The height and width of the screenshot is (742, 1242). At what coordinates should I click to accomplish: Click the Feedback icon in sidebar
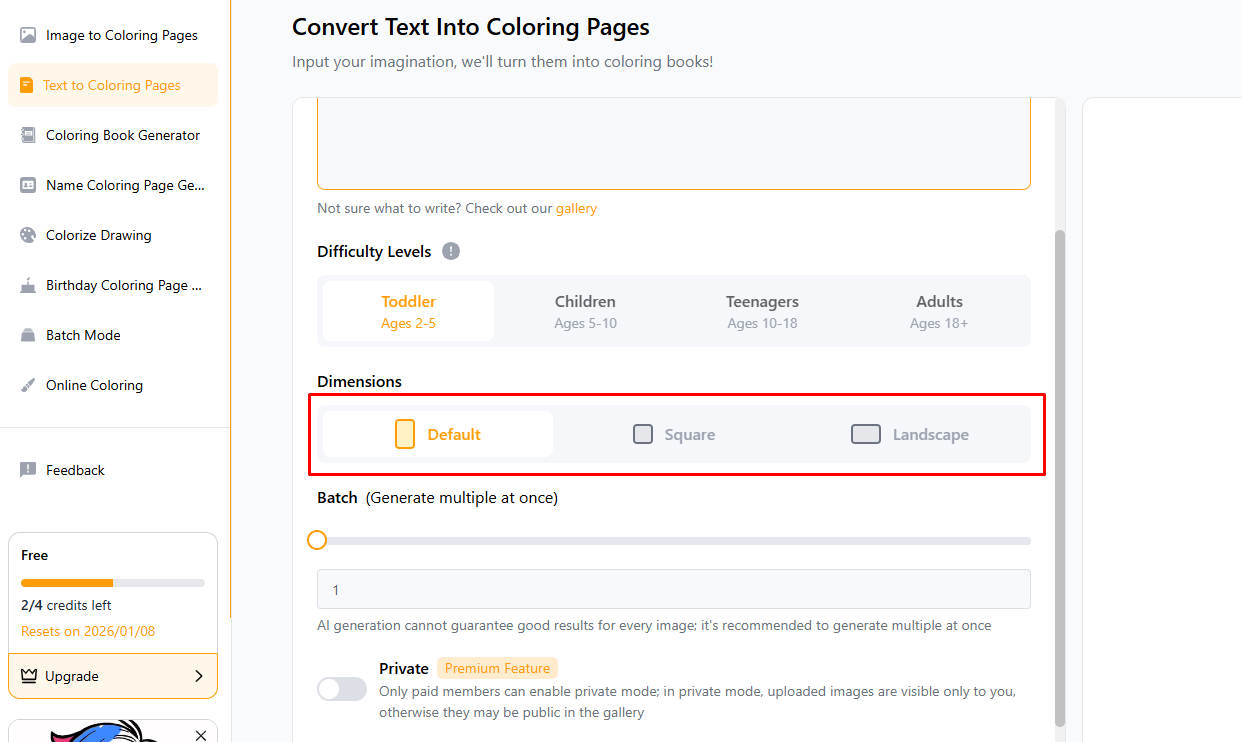(x=28, y=470)
